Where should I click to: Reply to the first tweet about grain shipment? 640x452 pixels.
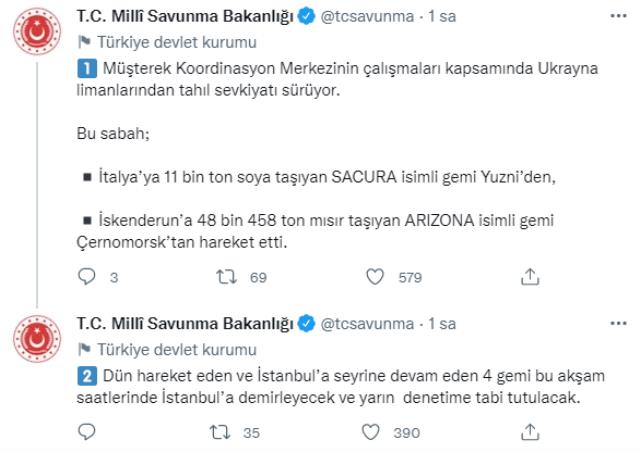(x=87, y=277)
